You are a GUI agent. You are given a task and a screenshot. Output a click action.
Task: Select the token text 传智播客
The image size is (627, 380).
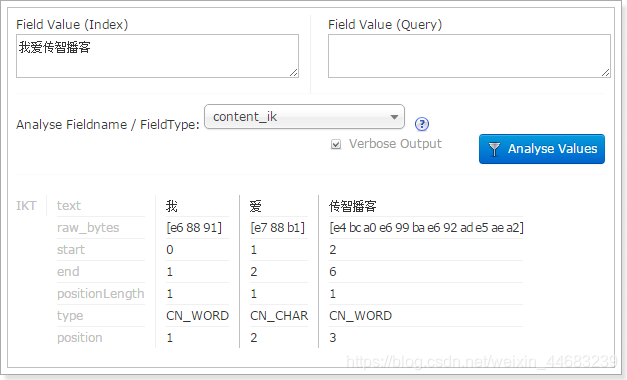(x=353, y=206)
